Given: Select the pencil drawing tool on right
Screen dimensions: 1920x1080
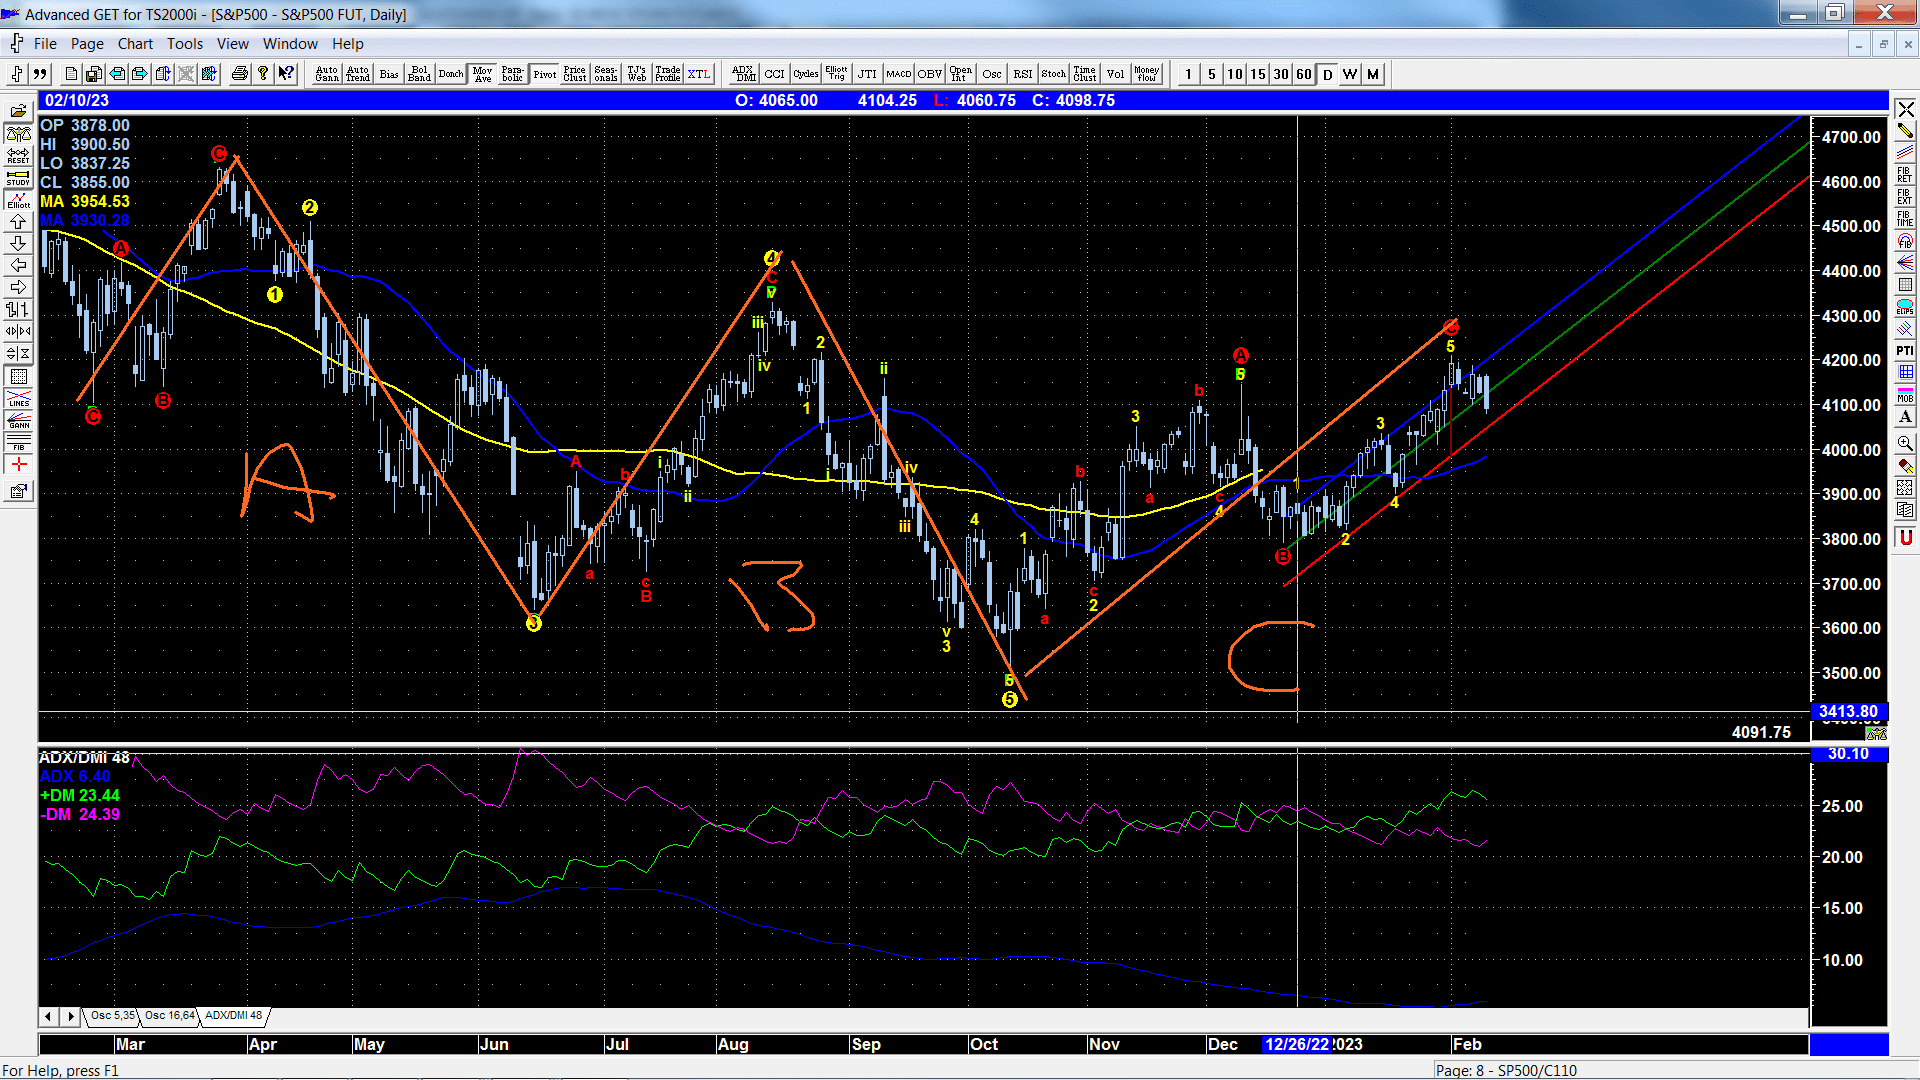Looking at the screenshot, I should pos(1905,130).
